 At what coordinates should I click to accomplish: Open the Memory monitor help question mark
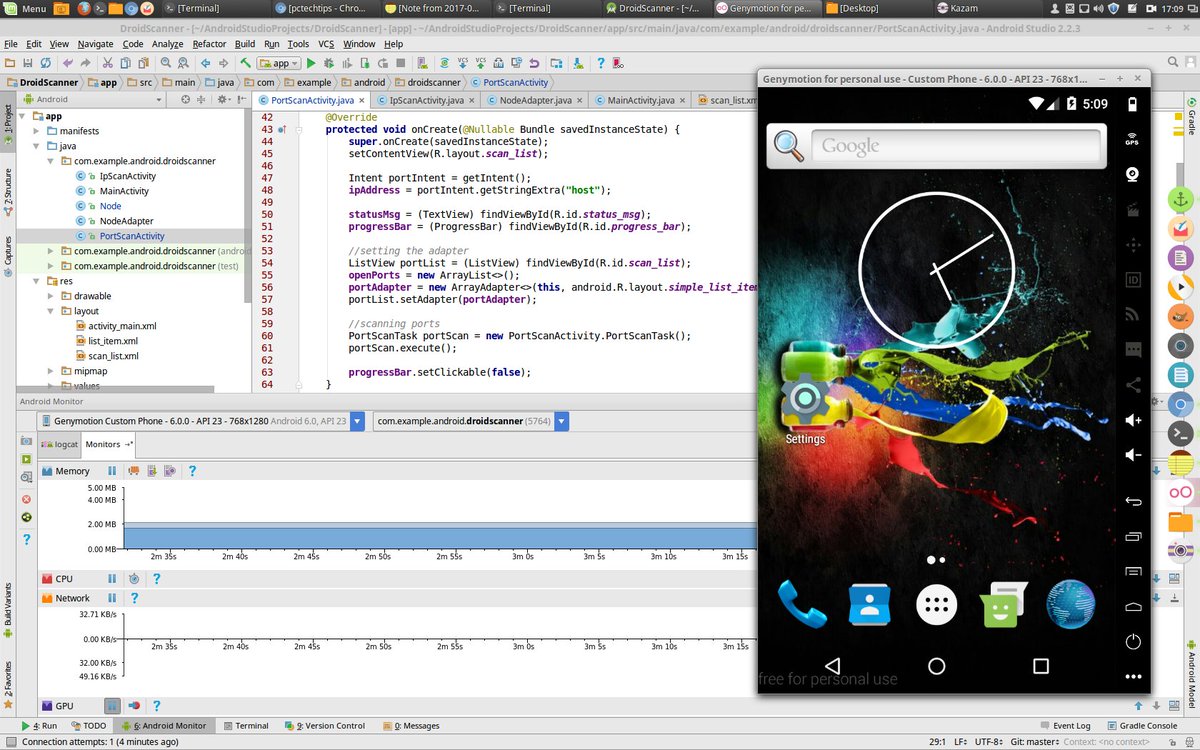(x=192, y=470)
